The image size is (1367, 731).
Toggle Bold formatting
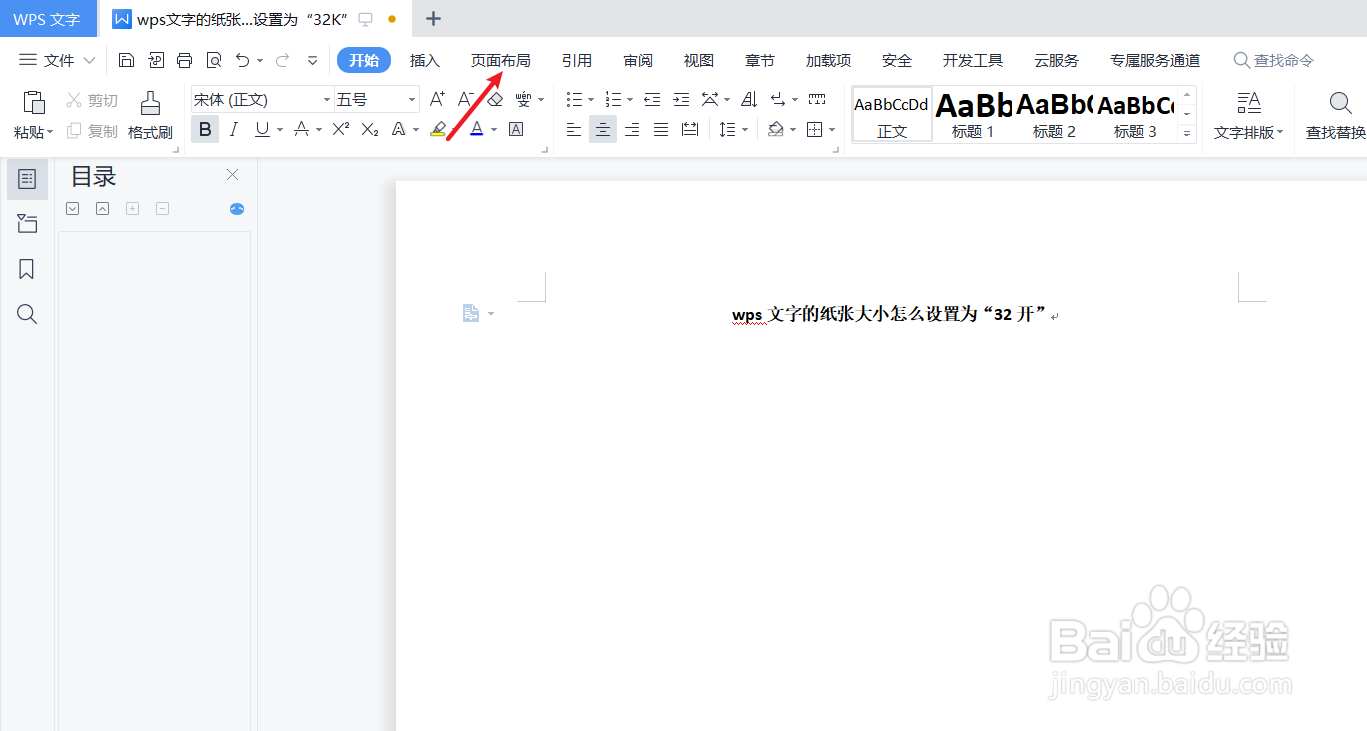point(205,129)
